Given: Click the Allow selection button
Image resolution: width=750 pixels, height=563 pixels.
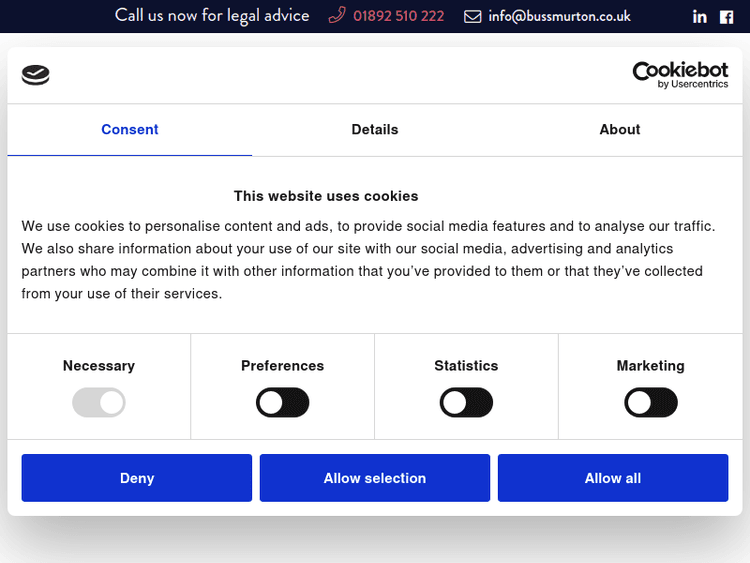Looking at the screenshot, I should (375, 478).
